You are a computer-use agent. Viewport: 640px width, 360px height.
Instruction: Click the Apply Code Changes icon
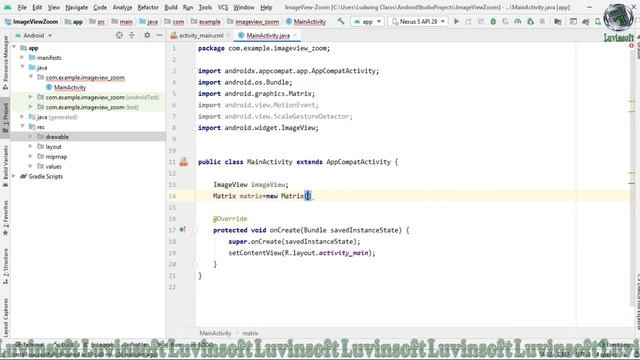481,21
